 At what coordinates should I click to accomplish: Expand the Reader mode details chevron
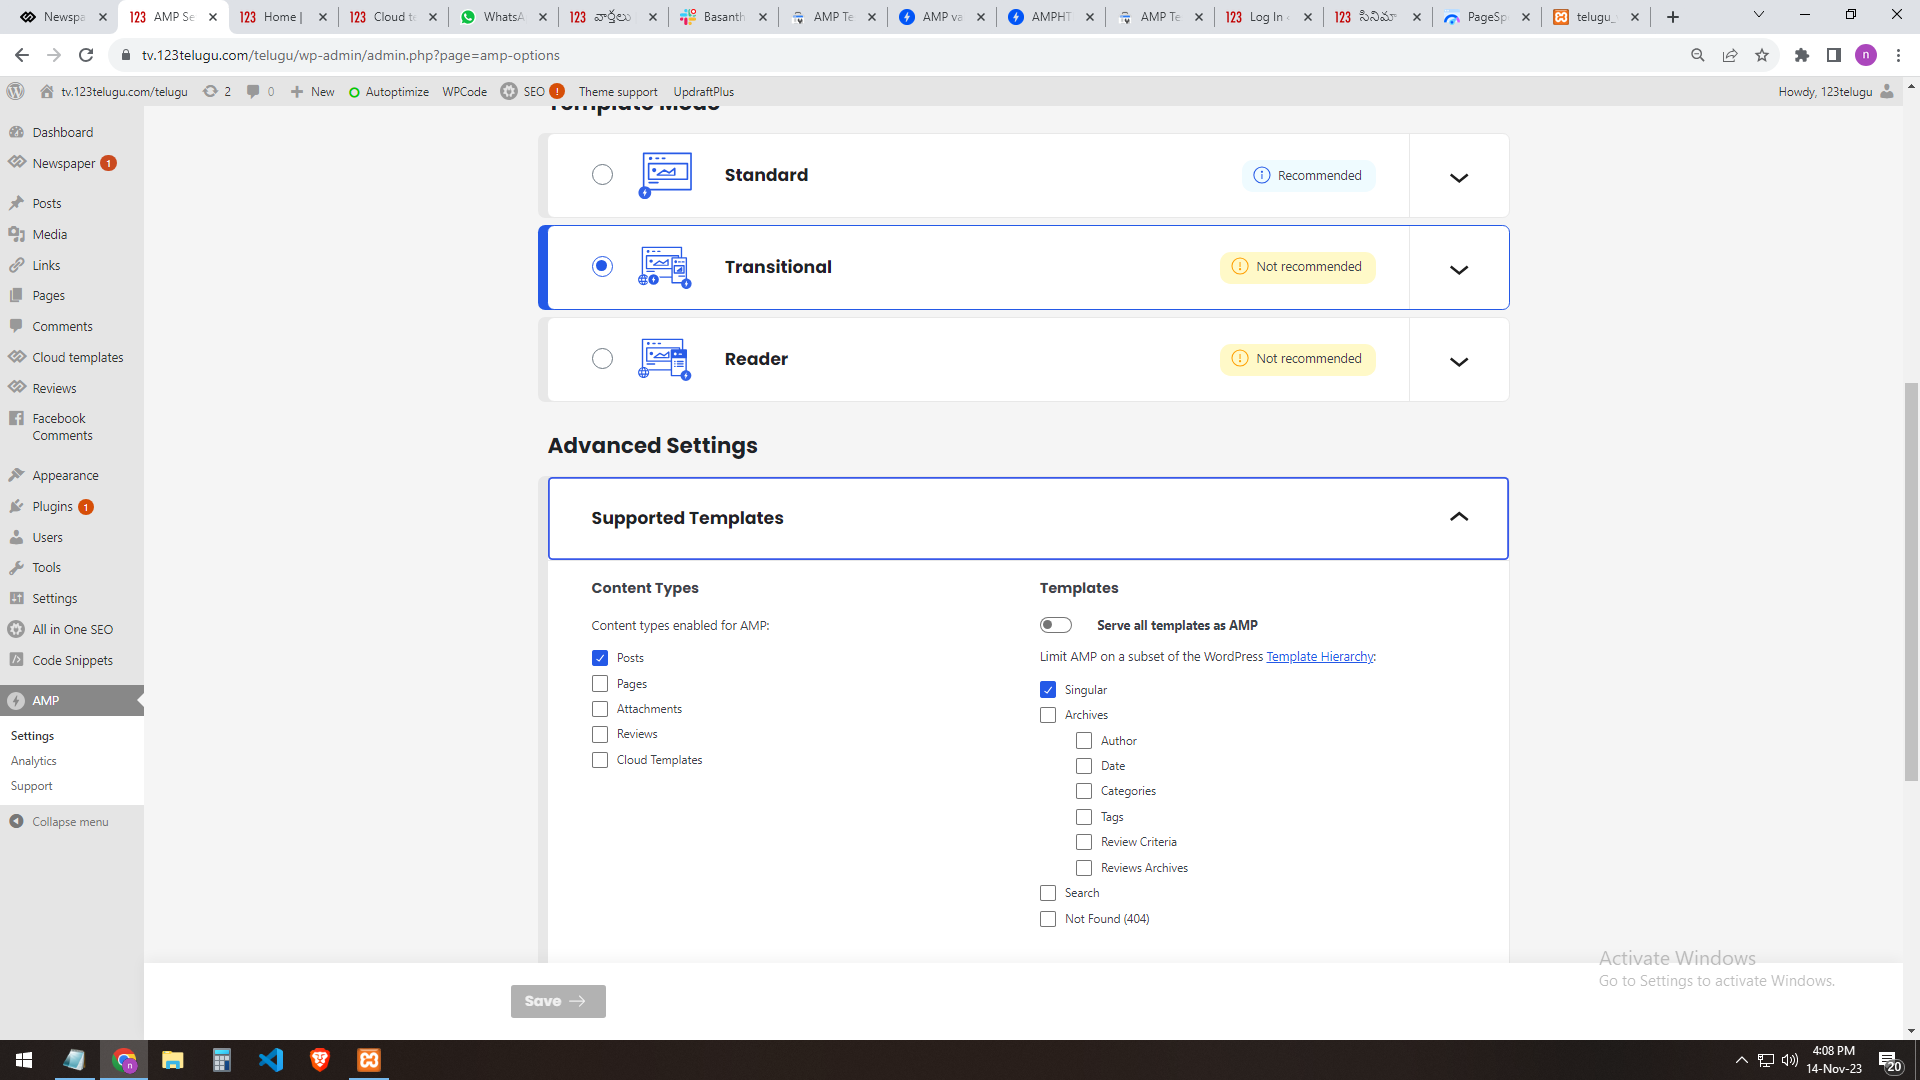pyautogui.click(x=1459, y=361)
